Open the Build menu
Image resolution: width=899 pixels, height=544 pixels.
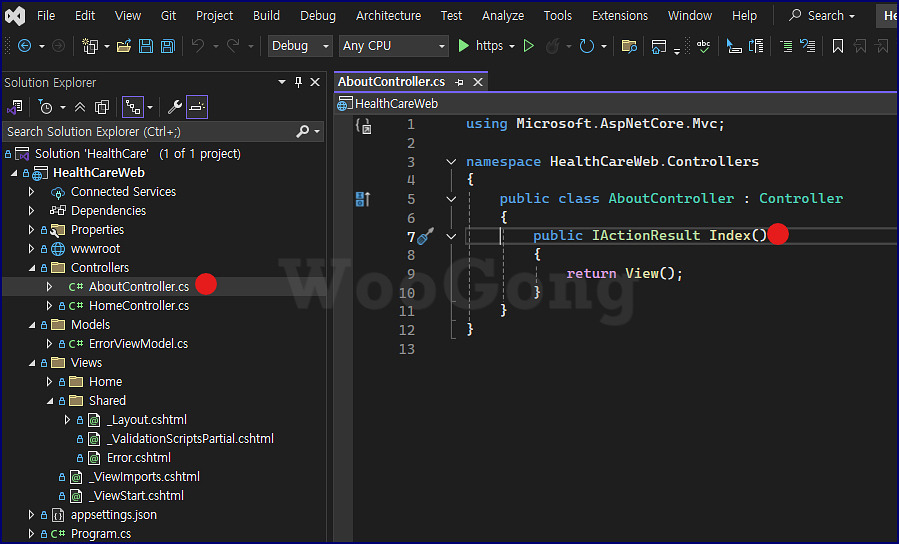267,15
